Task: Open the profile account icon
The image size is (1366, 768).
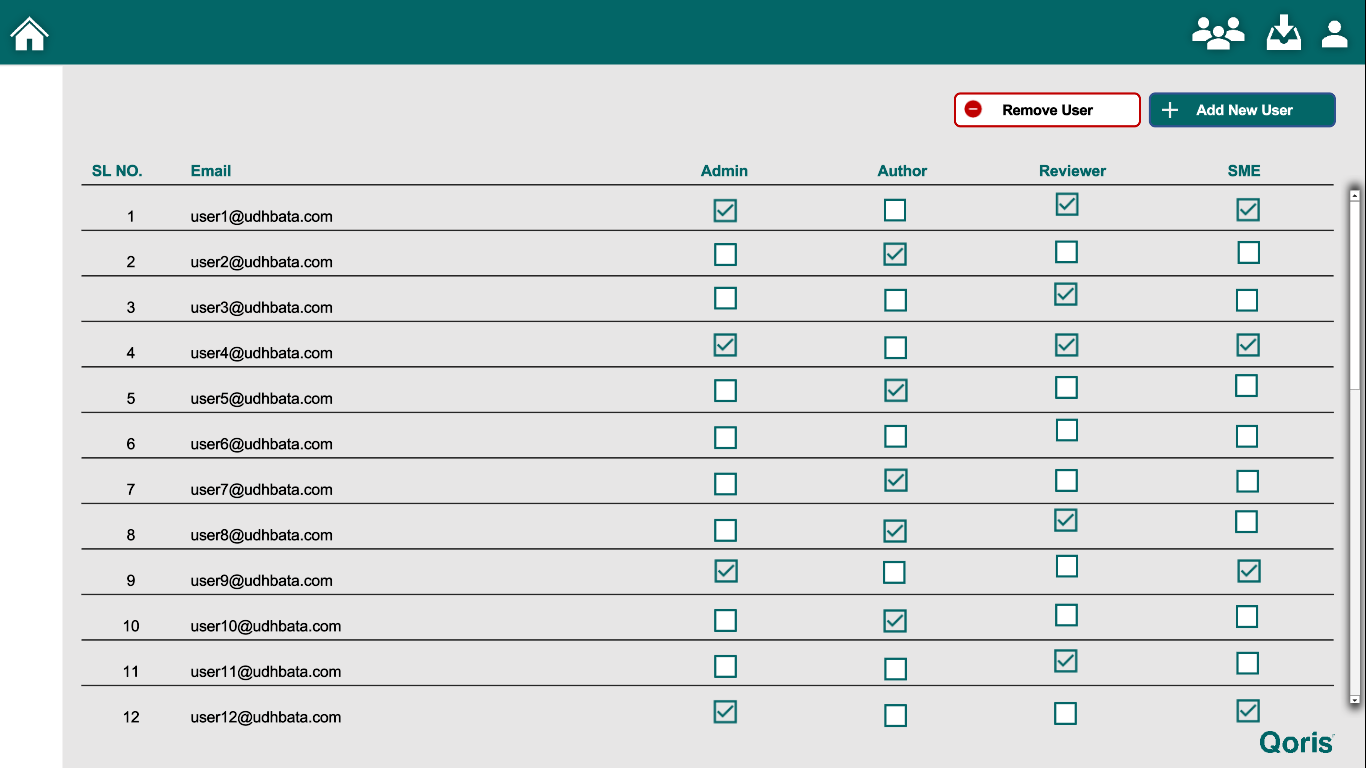Action: [x=1335, y=34]
